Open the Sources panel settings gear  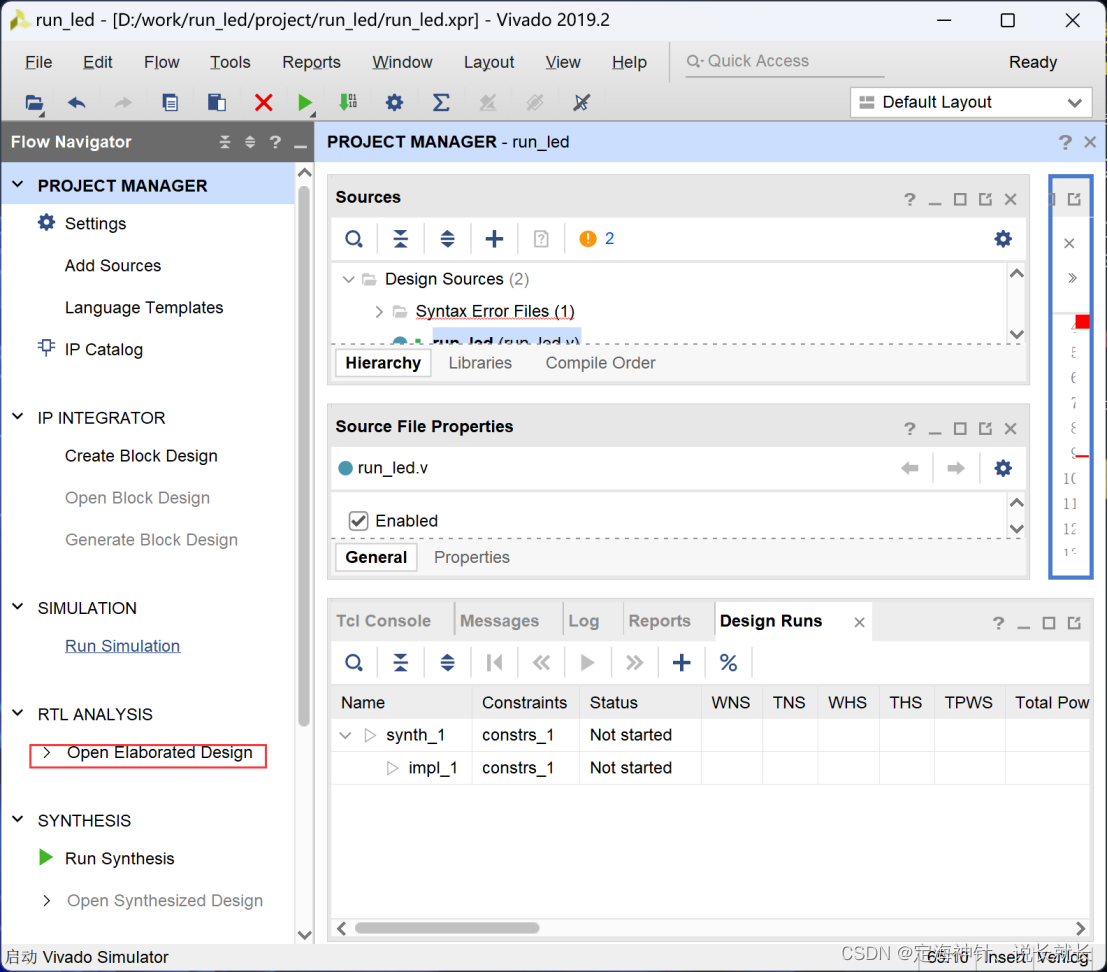click(x=1003, y=239)
